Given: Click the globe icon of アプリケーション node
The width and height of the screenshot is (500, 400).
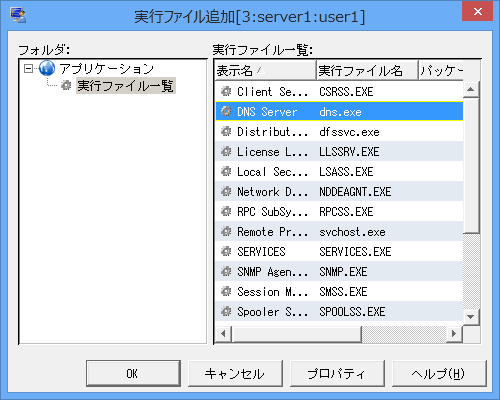Looking at the screenshot, I should click(x=47, y=68).
